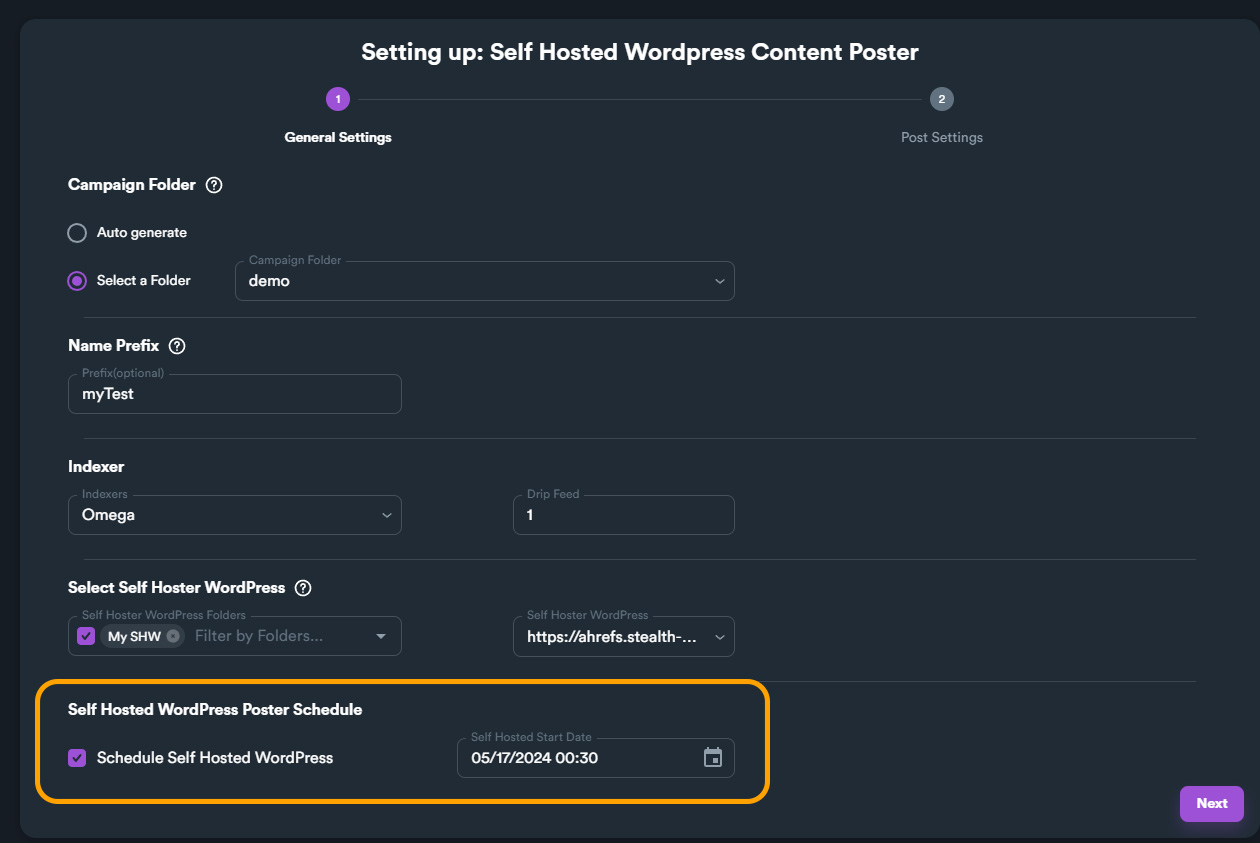Toggle the My SHW folder checkbox

[86, 636]
